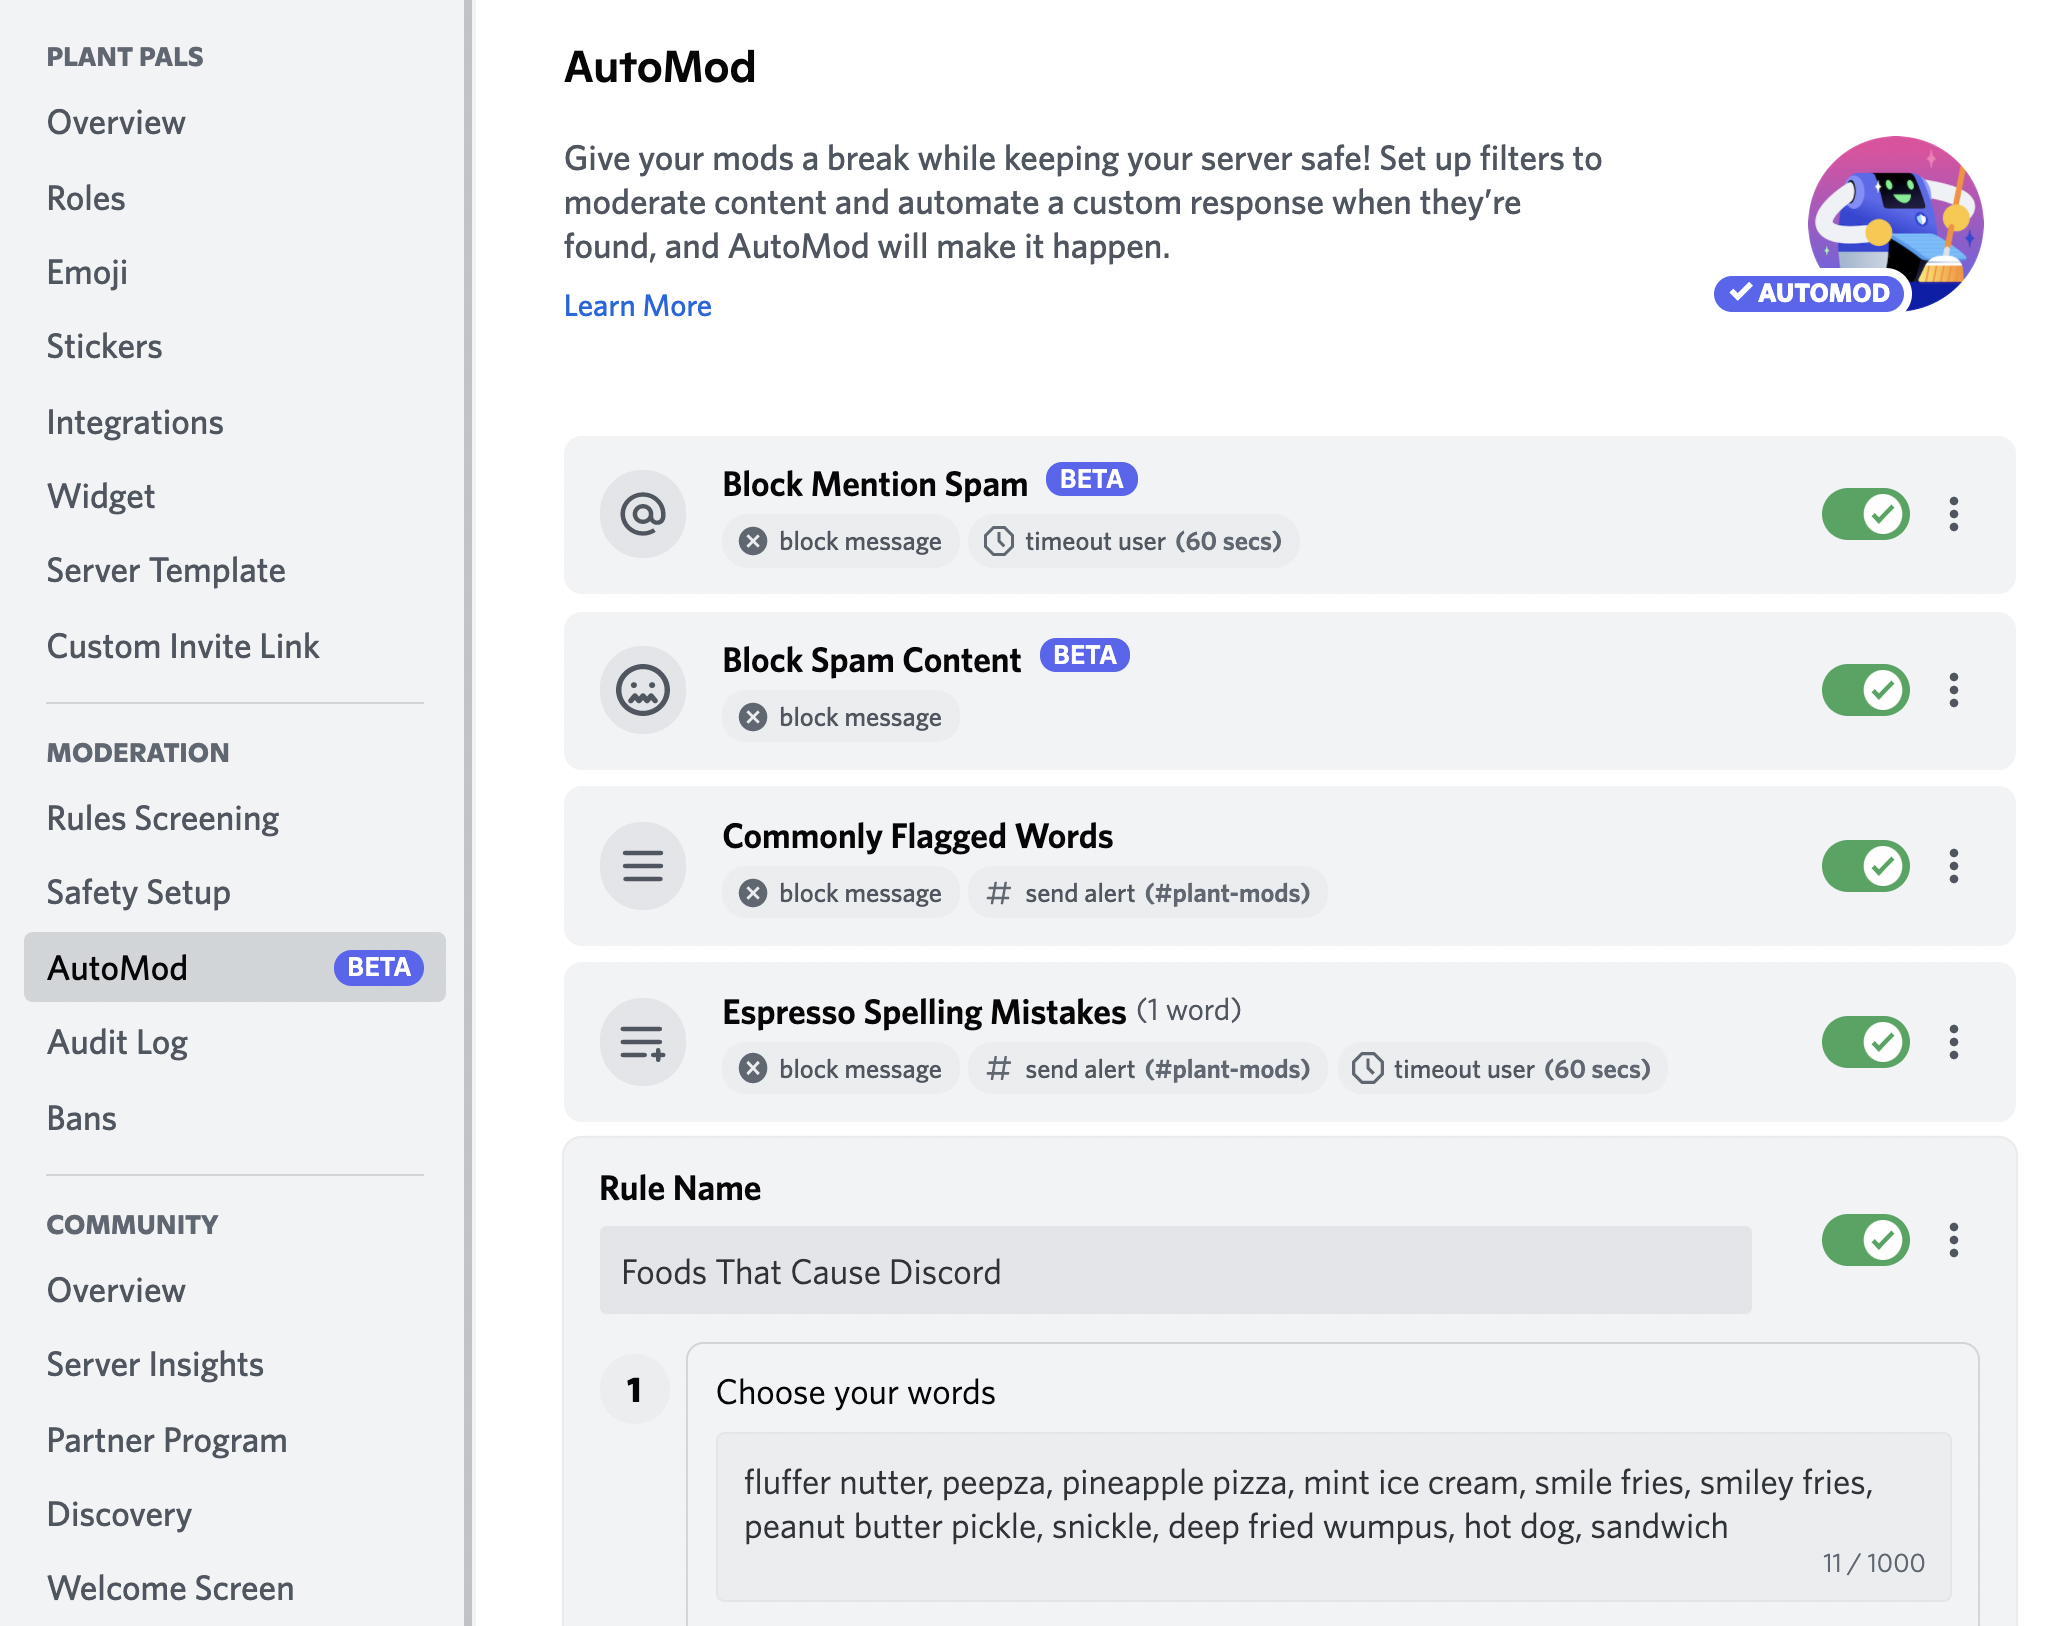Click the custom words icon for Espresso Spelling Mistakes
The image size is (2058, 1626).
tap(642, 1041)
